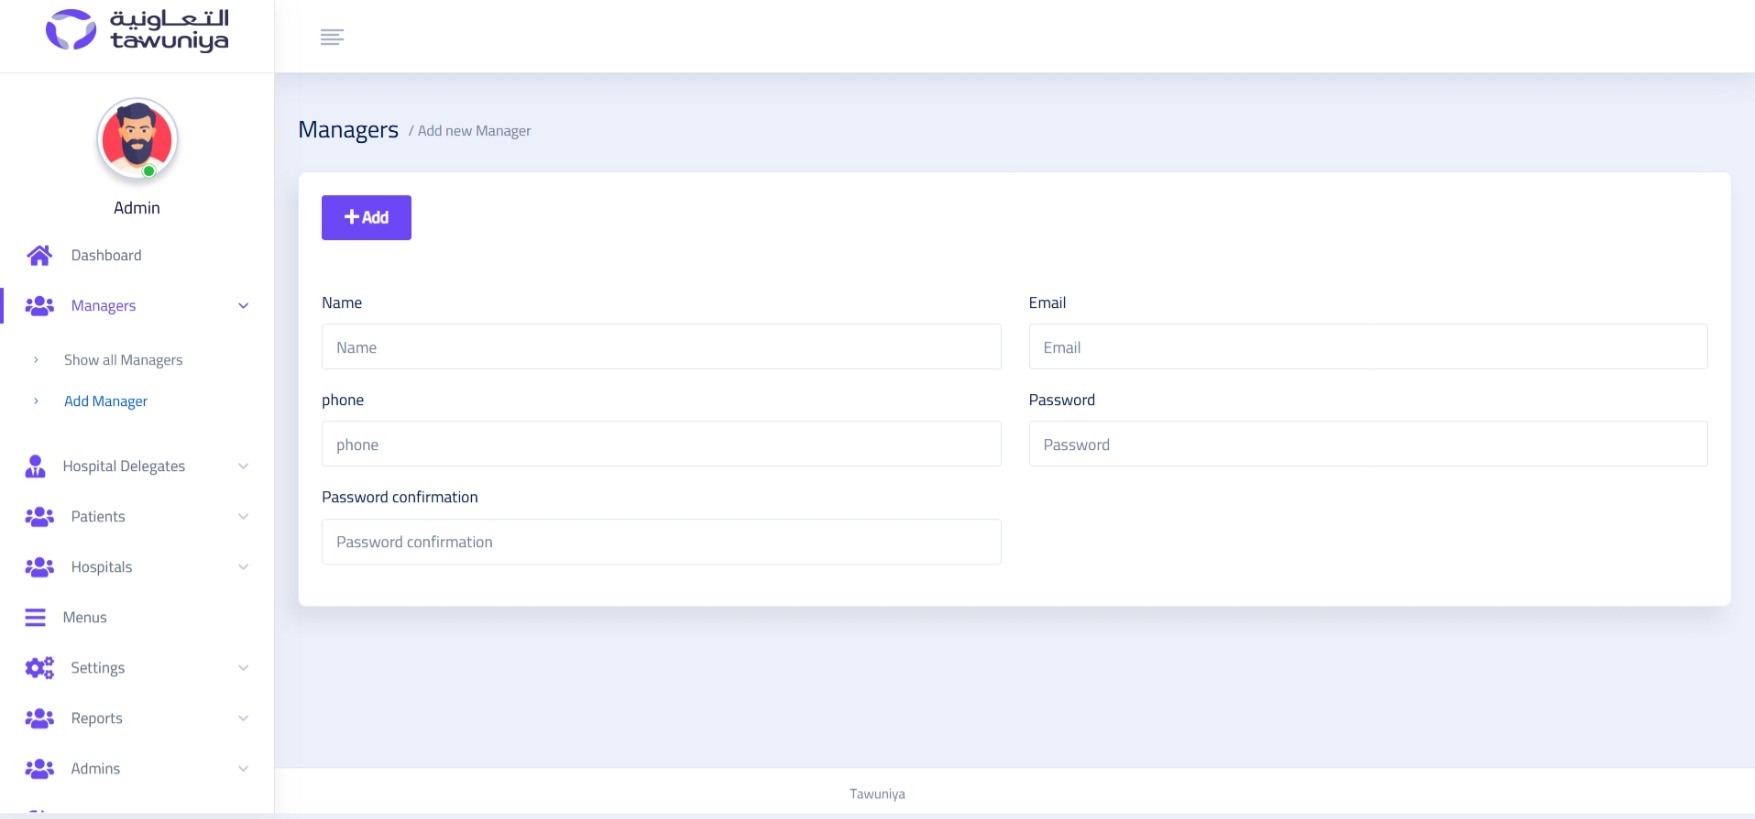Screen dimensions: 1755x819
Task: Click the Patients group icon
Action: [x=40, y=517]
